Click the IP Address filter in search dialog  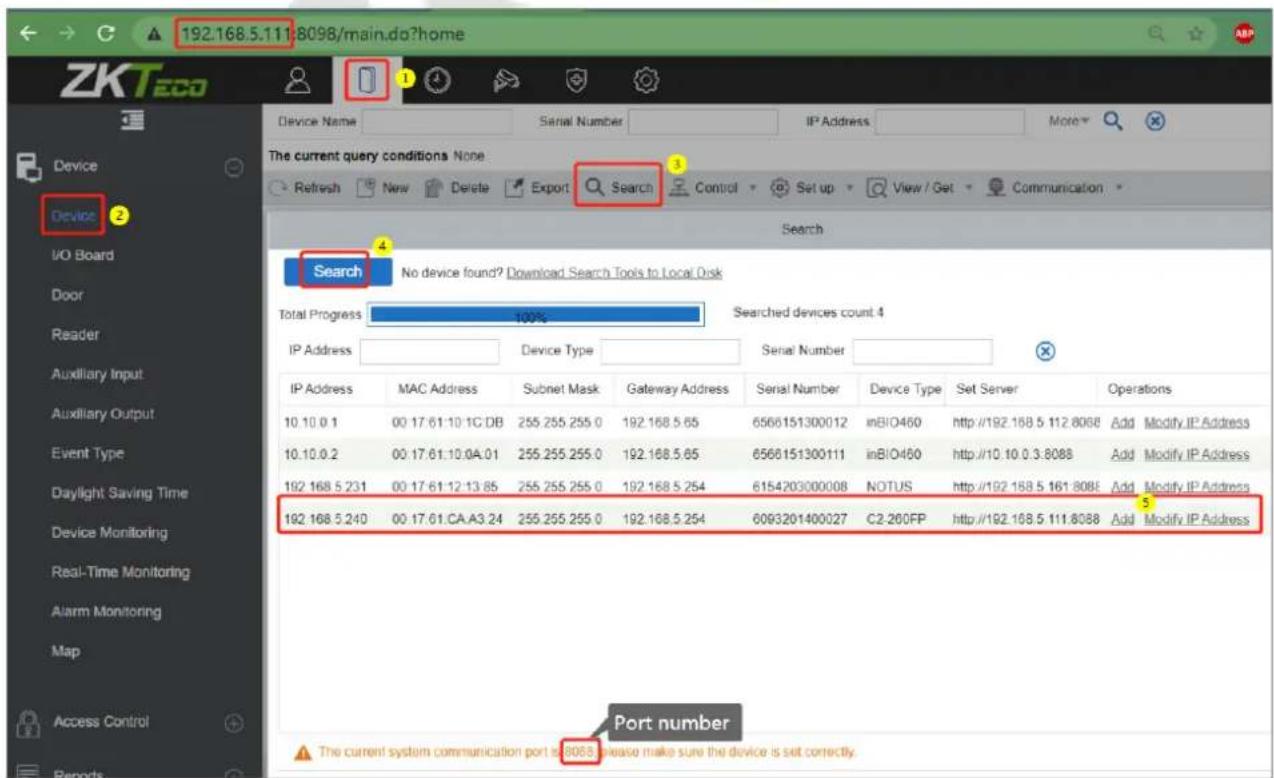coord(429,351)
